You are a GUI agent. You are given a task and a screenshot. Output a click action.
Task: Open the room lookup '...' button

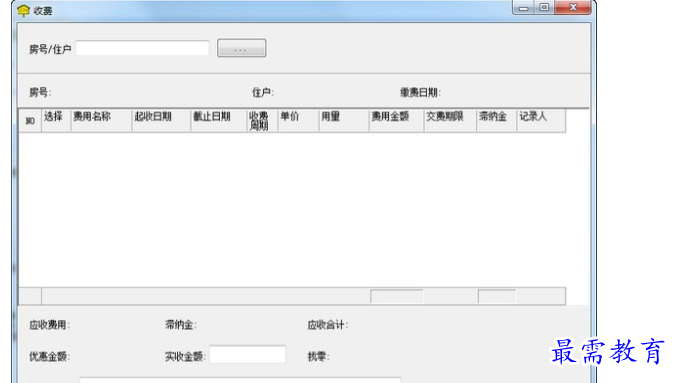click(241, 48)
